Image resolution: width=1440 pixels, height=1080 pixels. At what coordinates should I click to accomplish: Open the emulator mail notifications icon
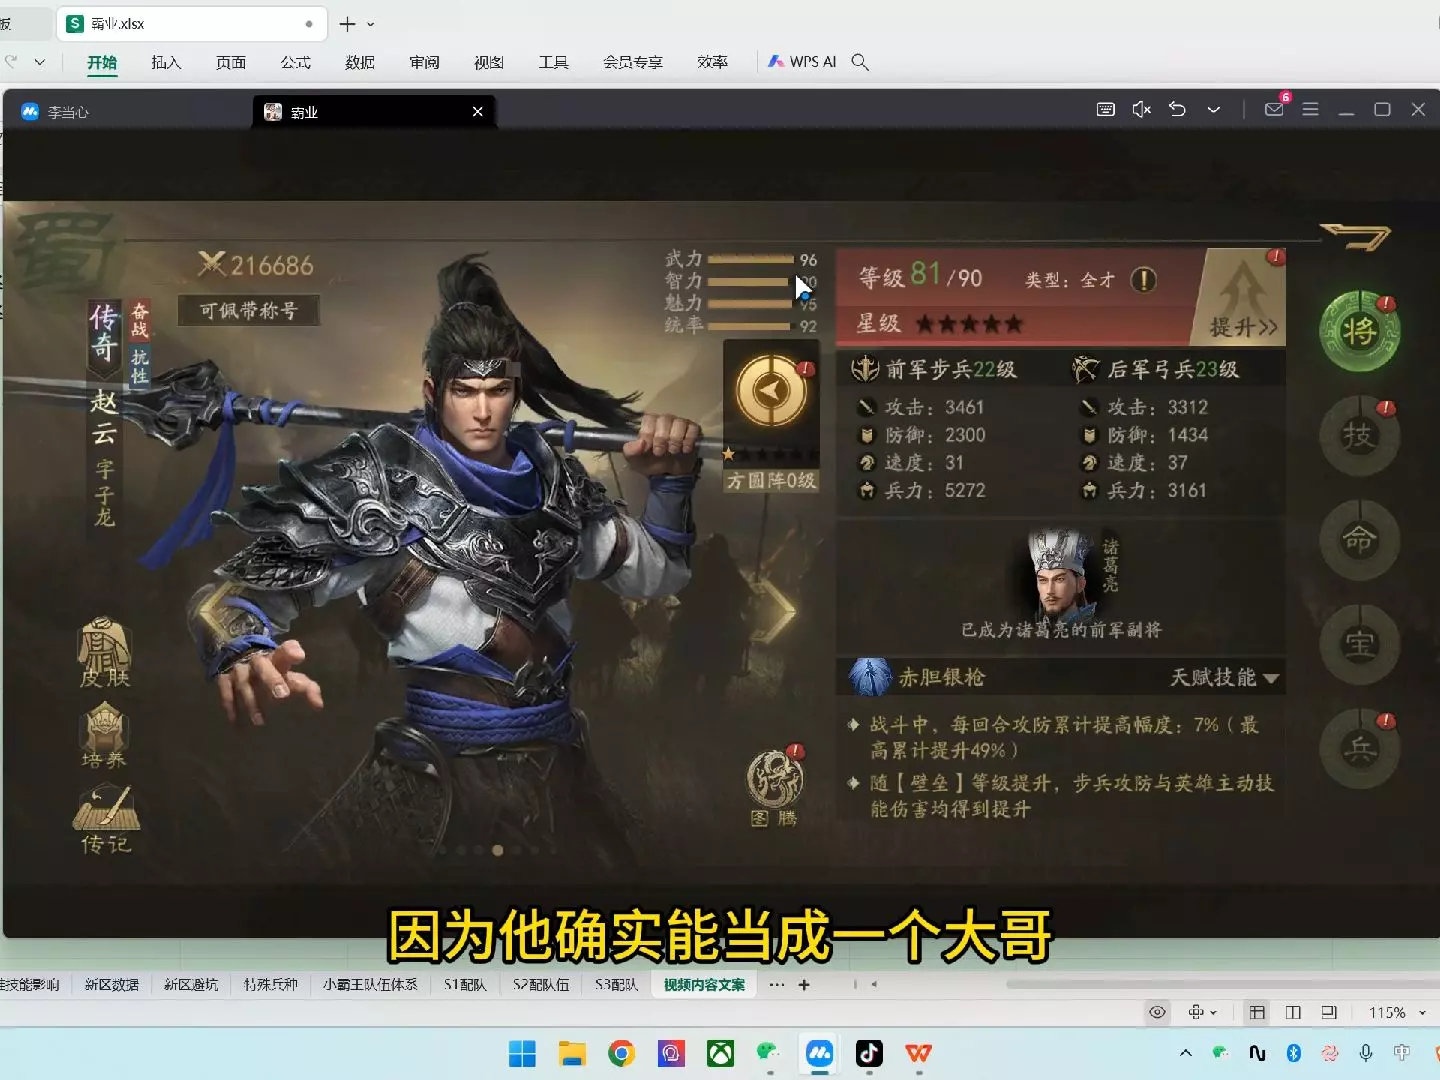click(x=1275, y=108)
